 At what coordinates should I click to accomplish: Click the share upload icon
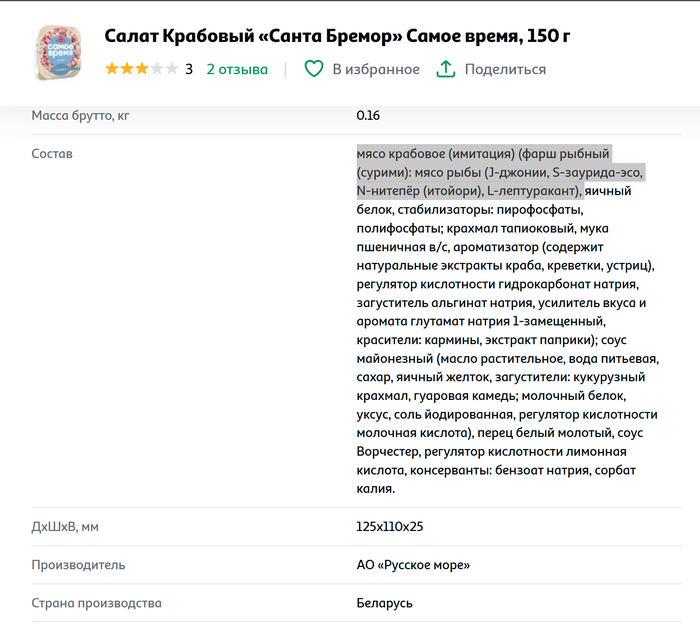[446, 69]
